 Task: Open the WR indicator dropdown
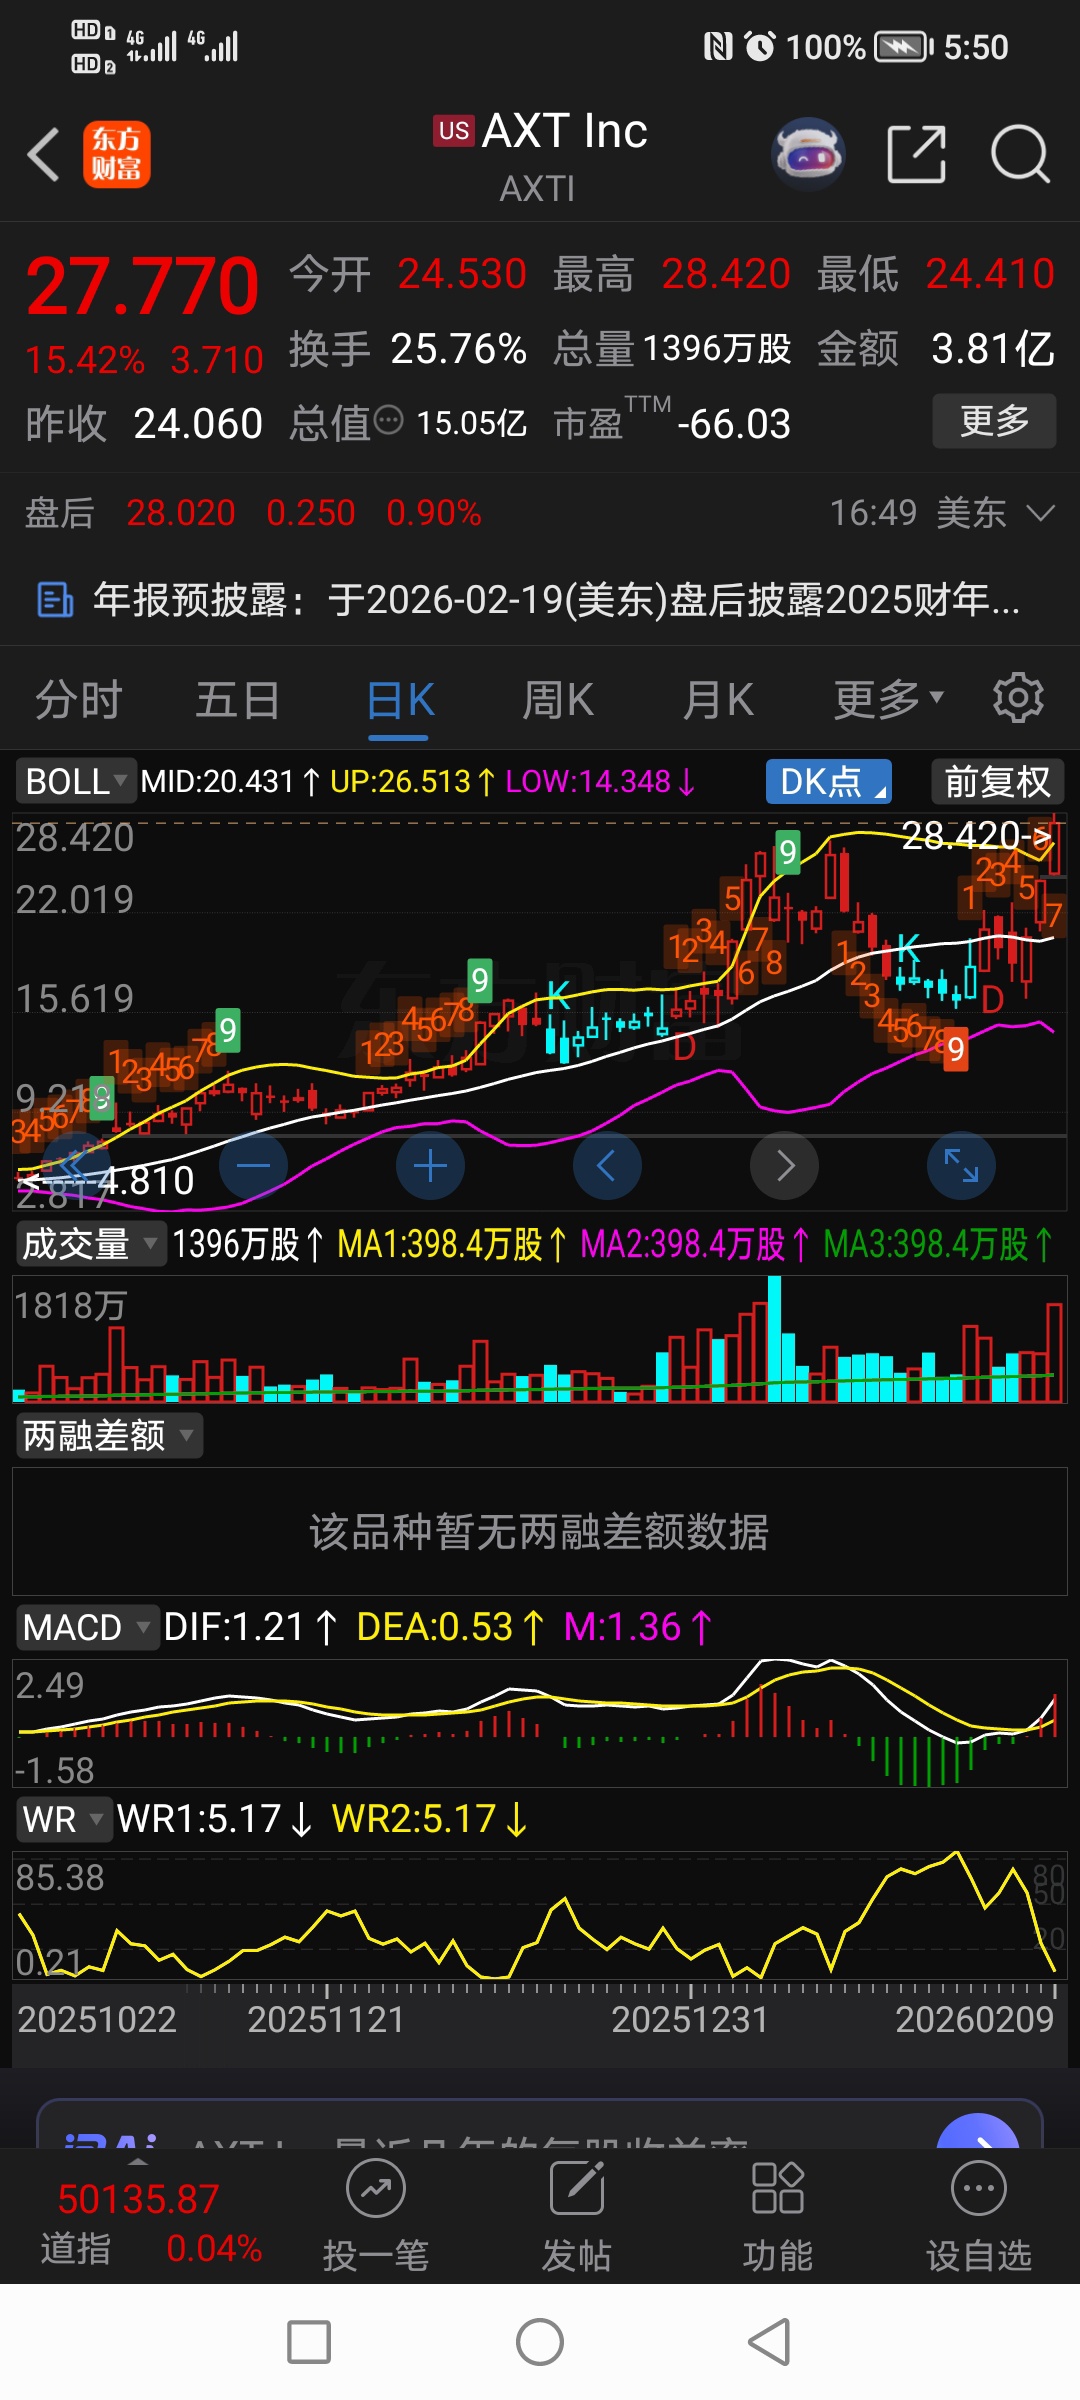pyautogui.click(x=63, y=1819)
